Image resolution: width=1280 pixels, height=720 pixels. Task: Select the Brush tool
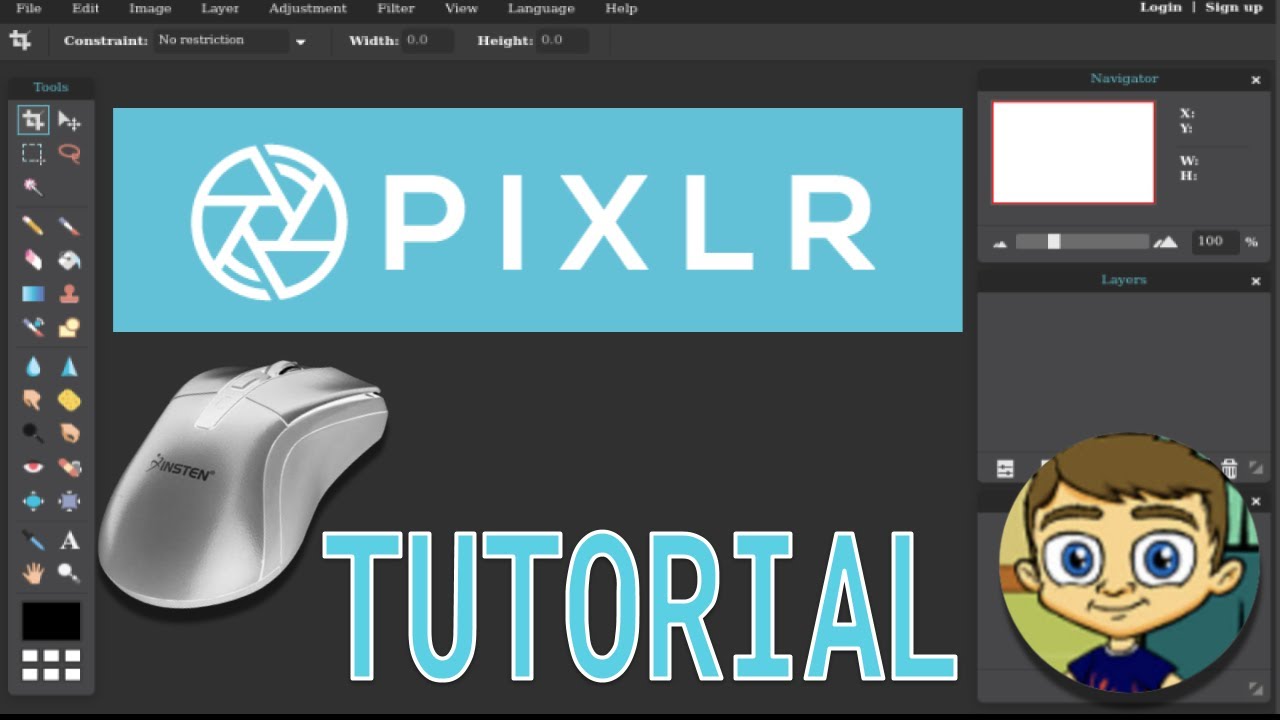point(69,227)
